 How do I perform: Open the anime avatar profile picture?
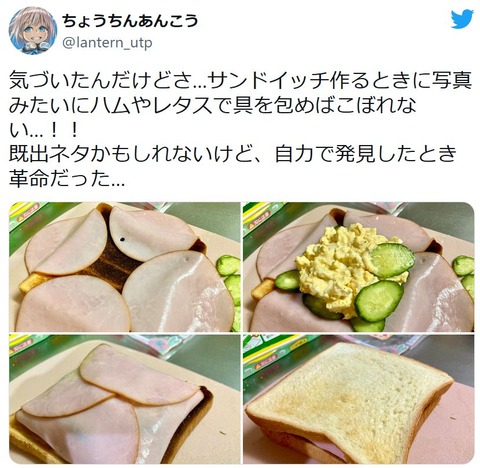point(33,30)
